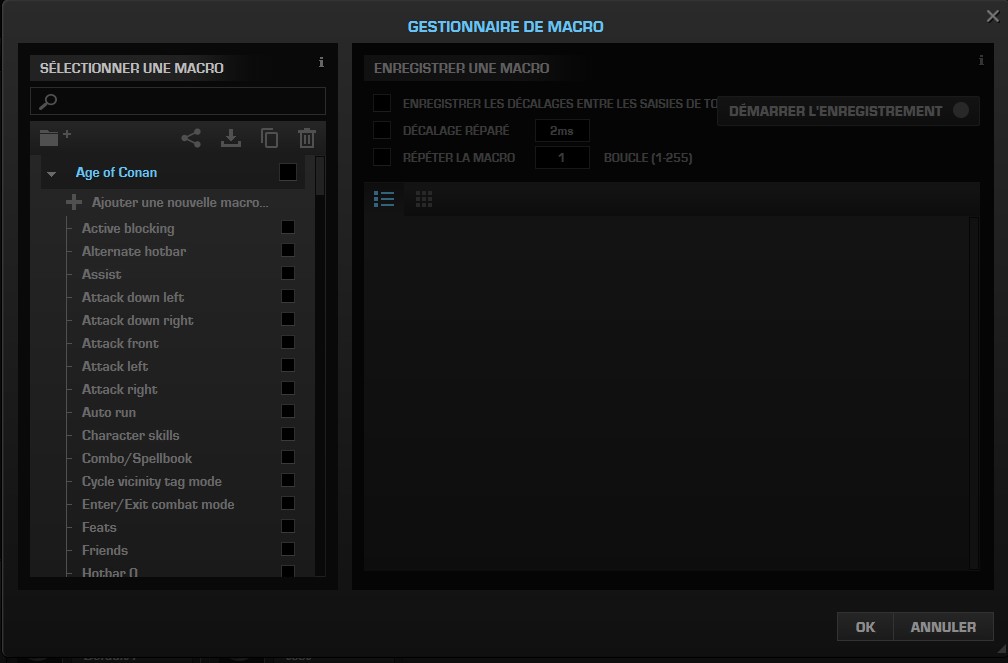Image resolution: width=1008 pixels, height=663 pixels.
Task: Click the macro search input field
Action: pyautogui.click(x=185, y=101)
